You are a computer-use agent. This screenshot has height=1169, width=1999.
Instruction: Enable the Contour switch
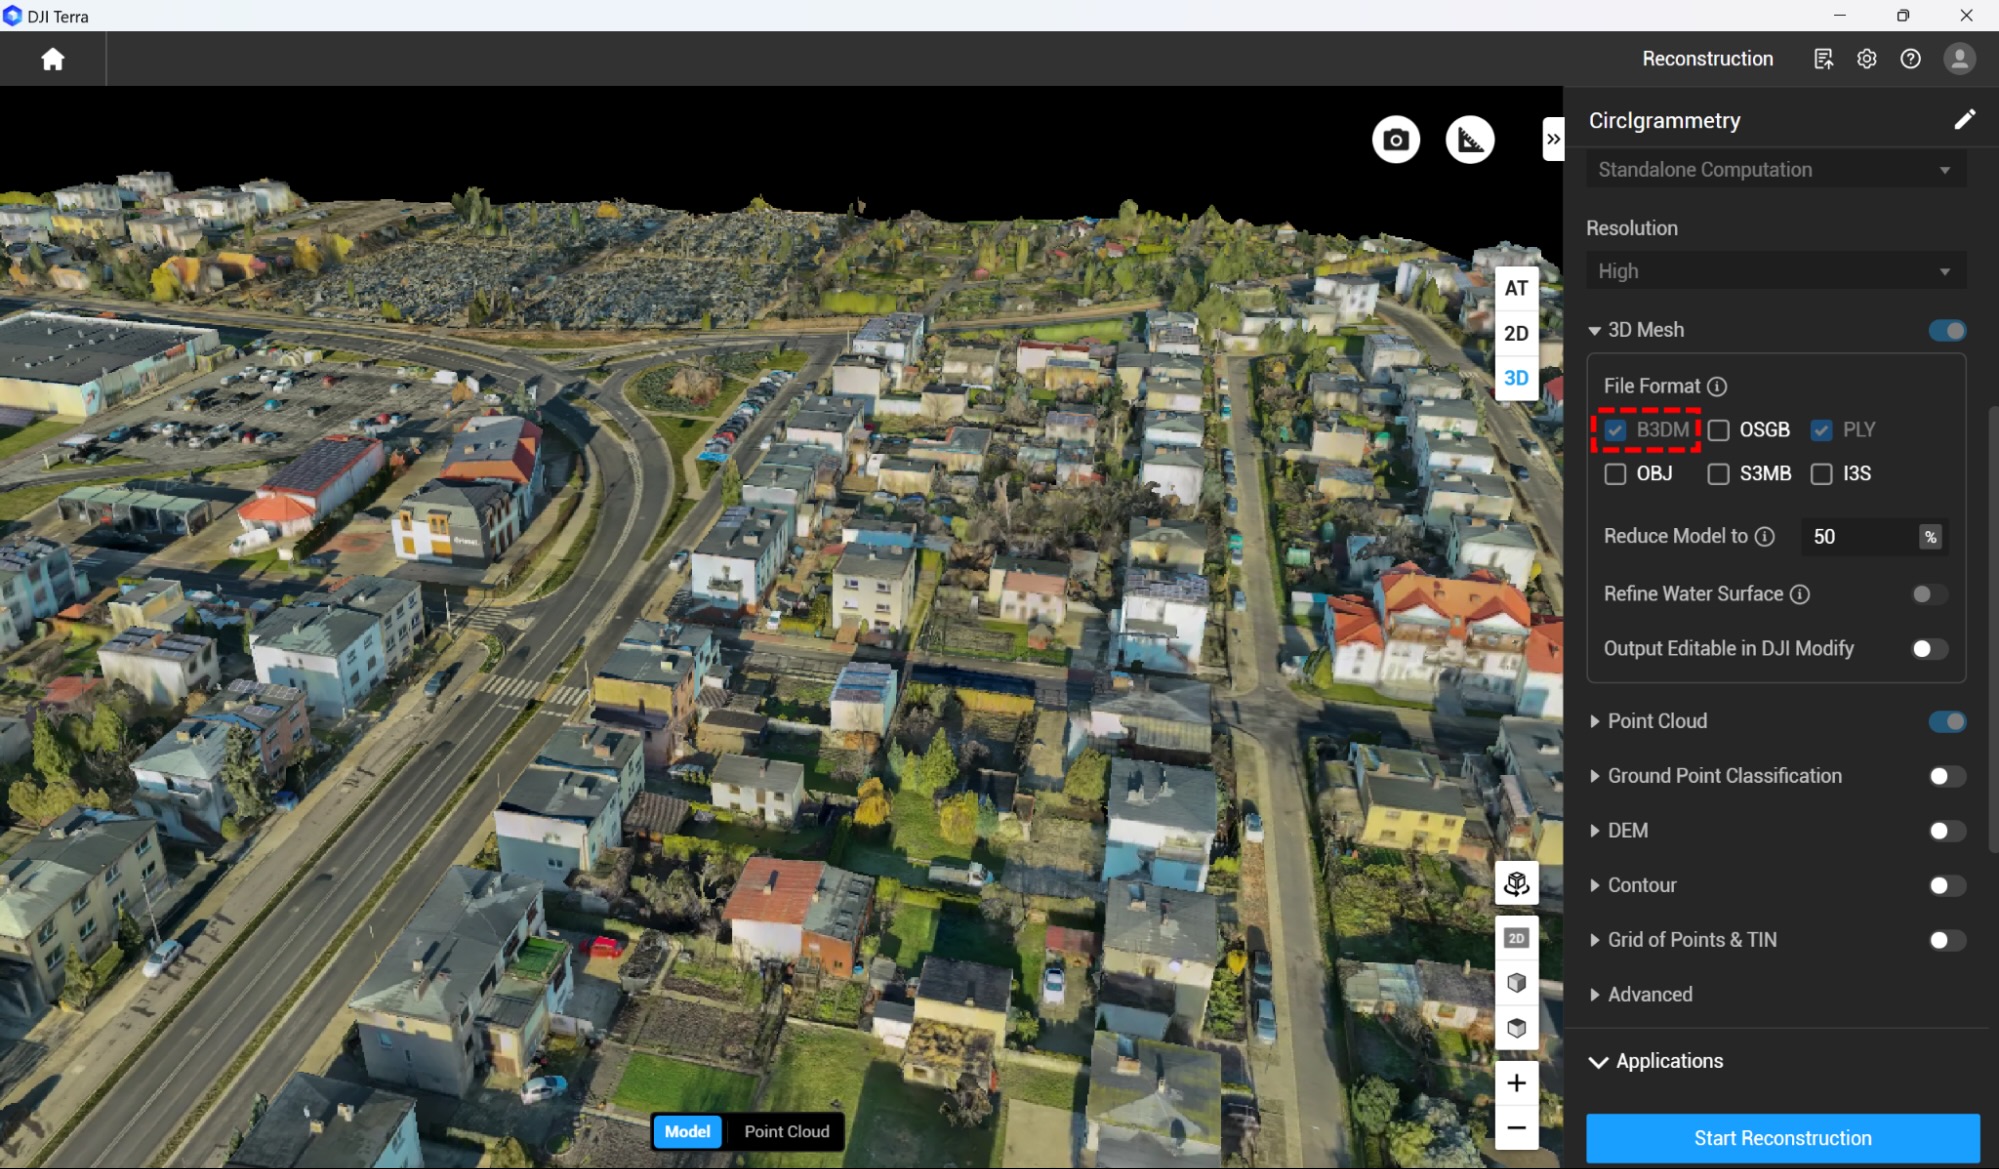tap(1946, 886)
